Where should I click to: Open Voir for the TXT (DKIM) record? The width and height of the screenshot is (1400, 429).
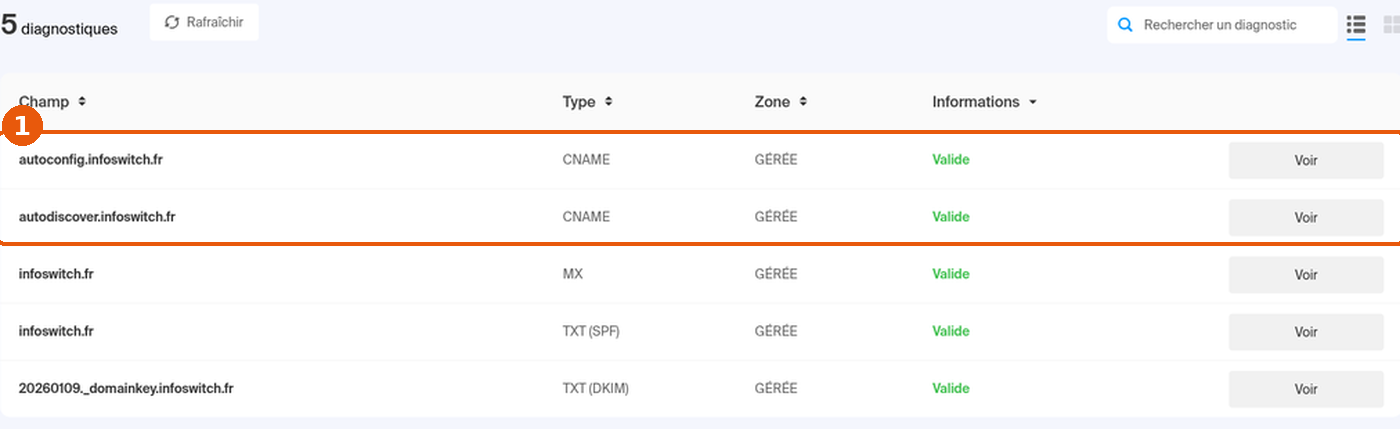point(1306,389)
